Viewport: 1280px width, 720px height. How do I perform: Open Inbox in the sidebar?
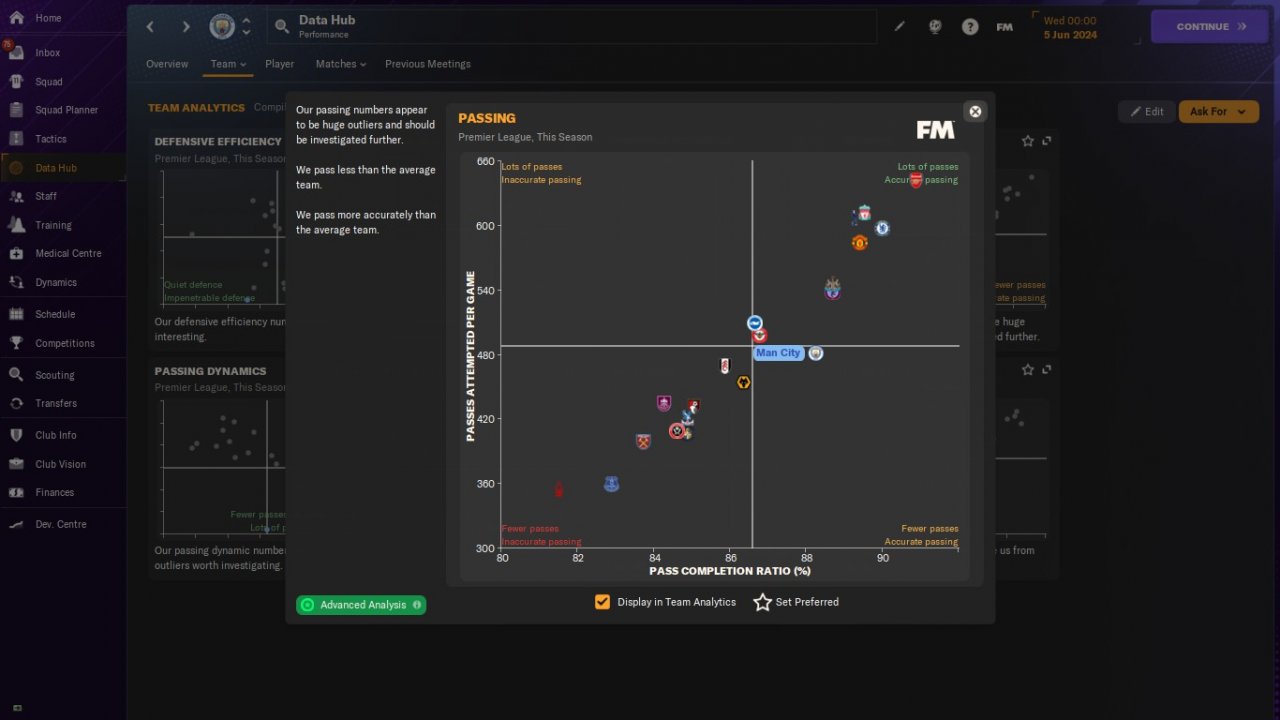pyautogui.click(x=63, y=53)
